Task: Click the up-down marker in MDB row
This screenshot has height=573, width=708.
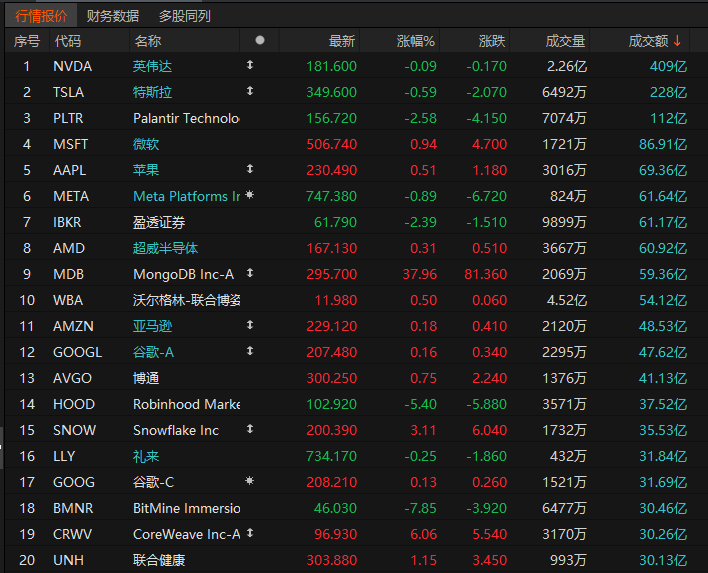Action: pyautogui.click(x=250, y=273)
